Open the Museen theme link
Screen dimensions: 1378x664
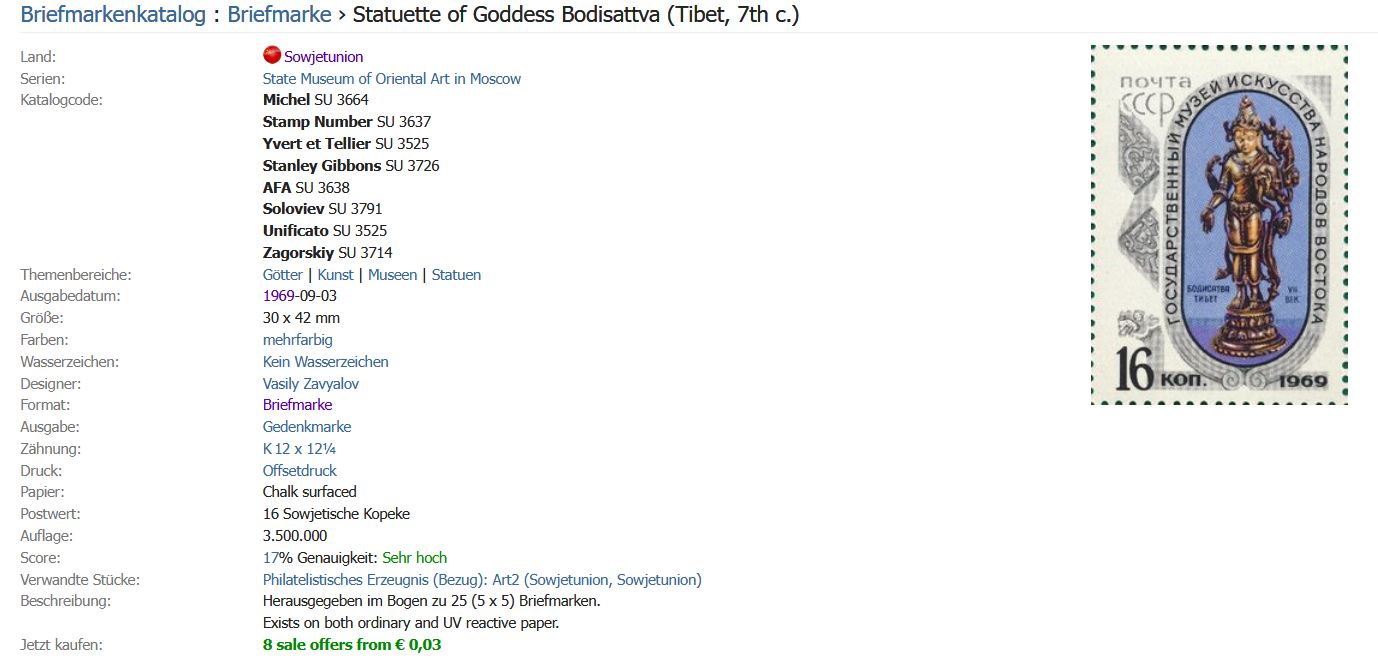point(392,275)
